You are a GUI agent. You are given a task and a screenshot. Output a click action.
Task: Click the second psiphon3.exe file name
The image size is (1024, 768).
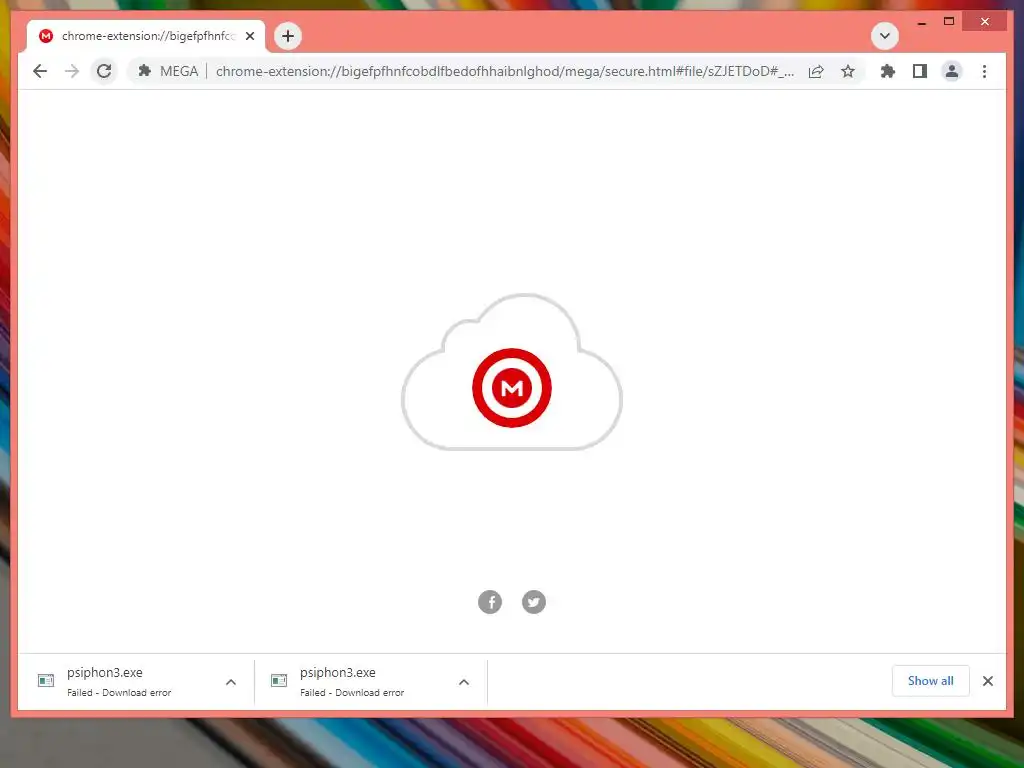338,672
